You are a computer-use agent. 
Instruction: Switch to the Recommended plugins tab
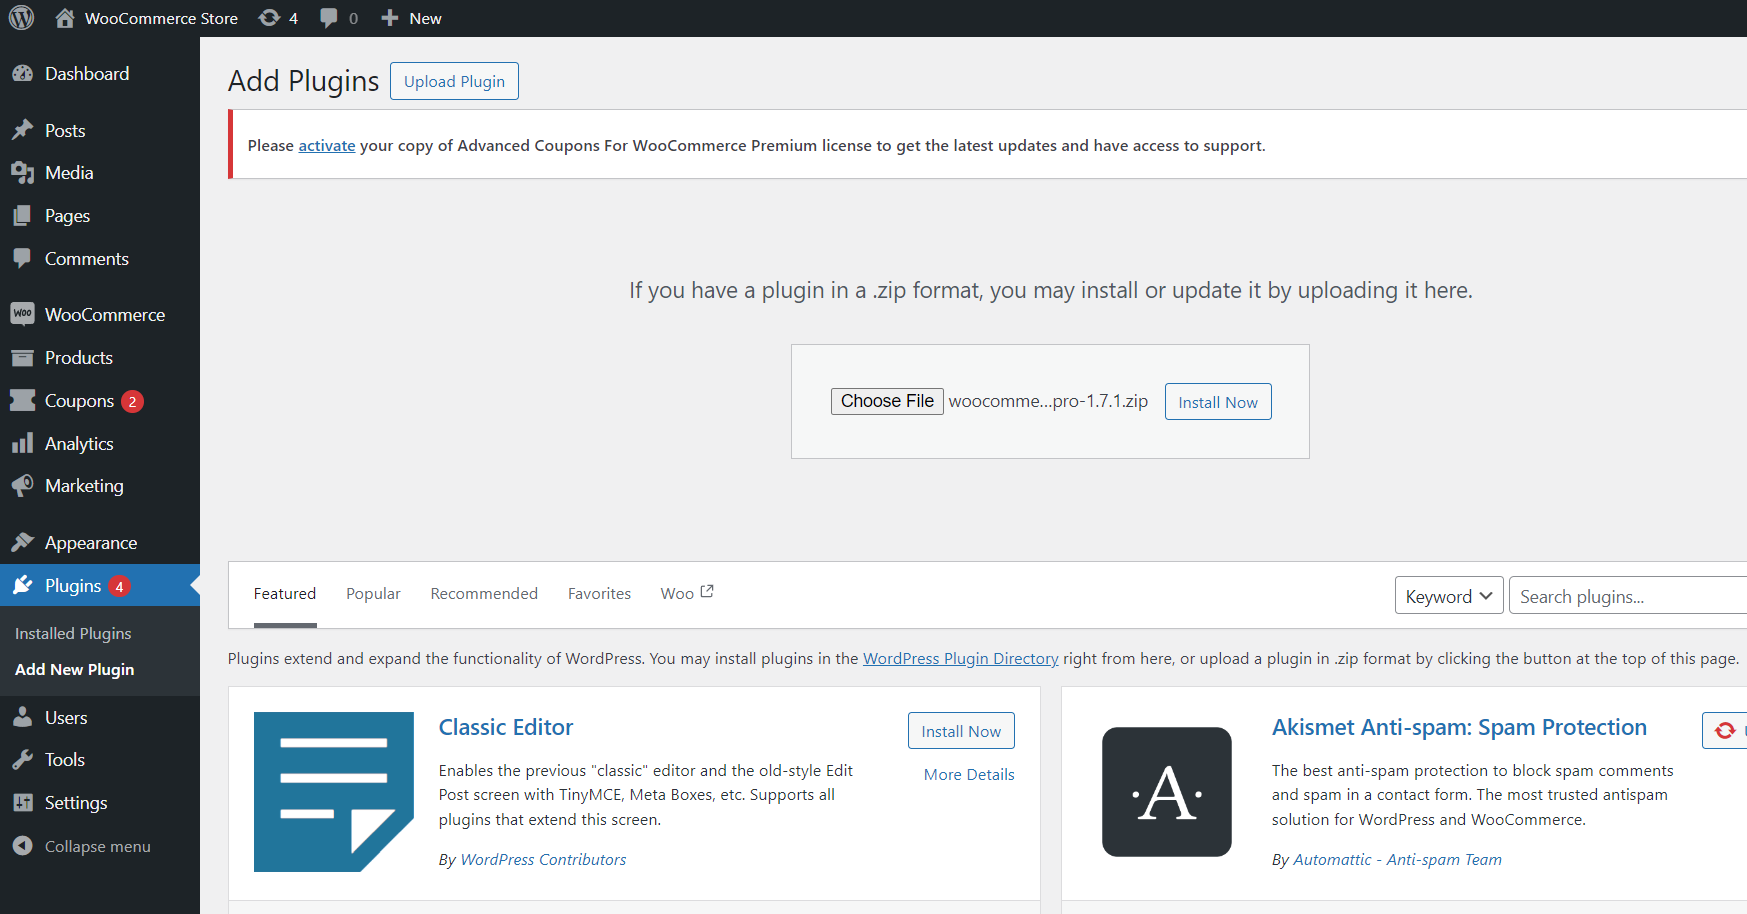(484, 594)
